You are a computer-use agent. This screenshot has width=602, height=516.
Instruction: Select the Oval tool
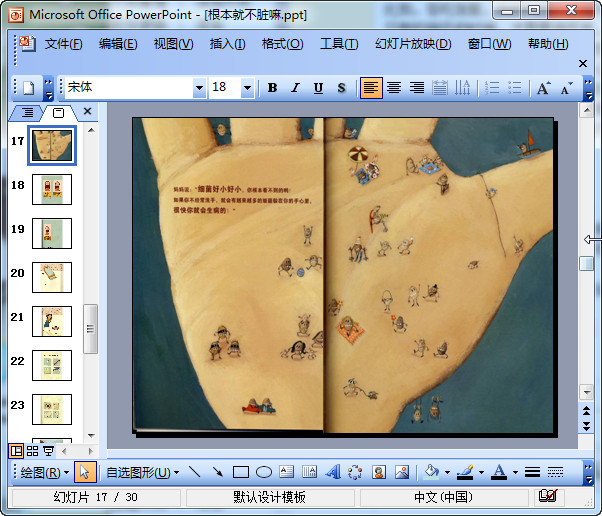264,472
